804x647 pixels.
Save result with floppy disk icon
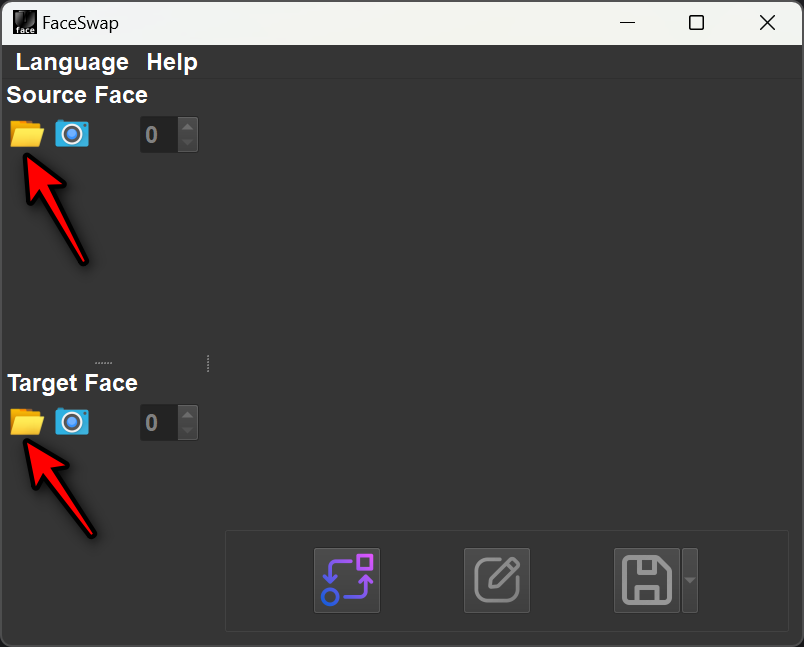click(x=647, y=580)
